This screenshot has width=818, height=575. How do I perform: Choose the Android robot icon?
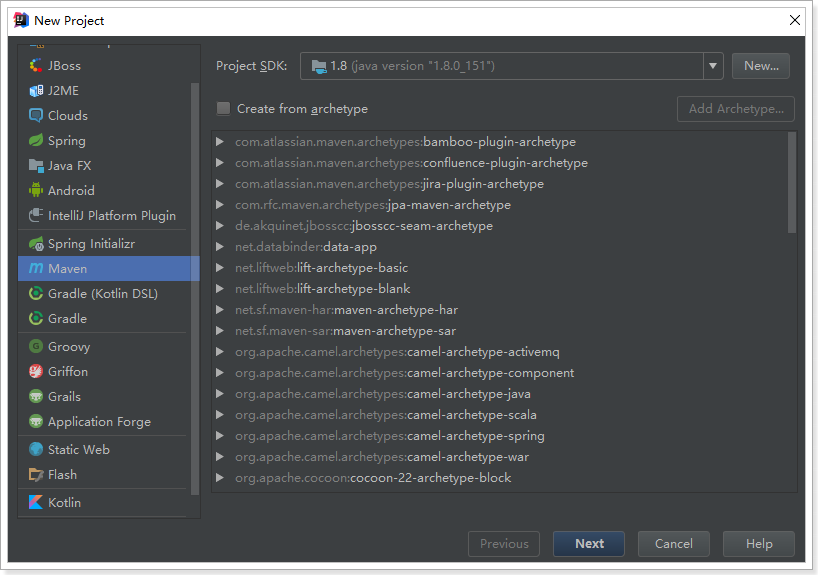click(36, 191)
